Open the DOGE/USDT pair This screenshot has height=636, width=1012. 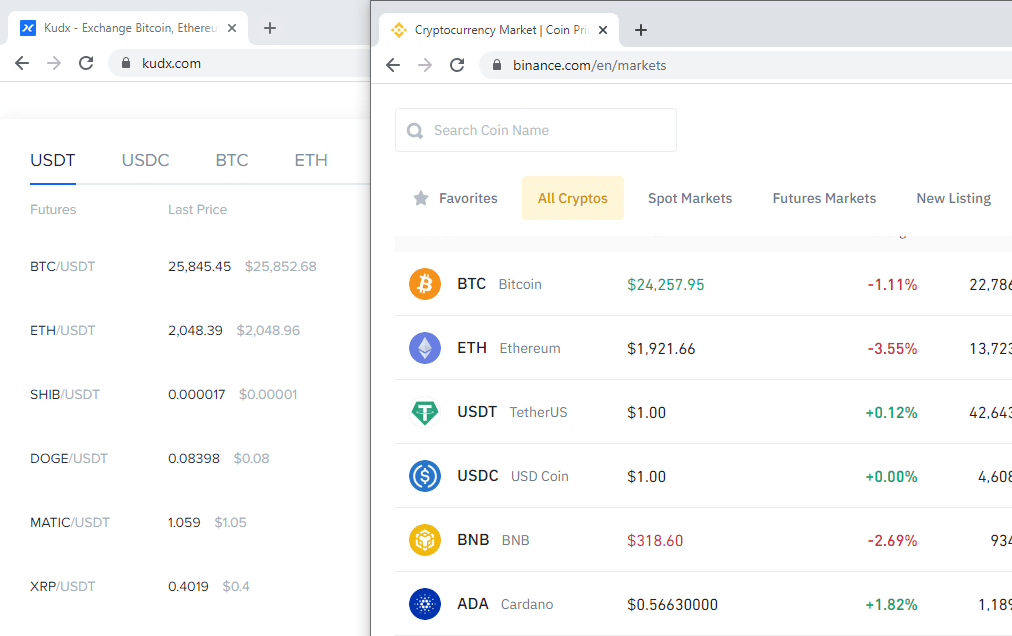coord(65,458)
